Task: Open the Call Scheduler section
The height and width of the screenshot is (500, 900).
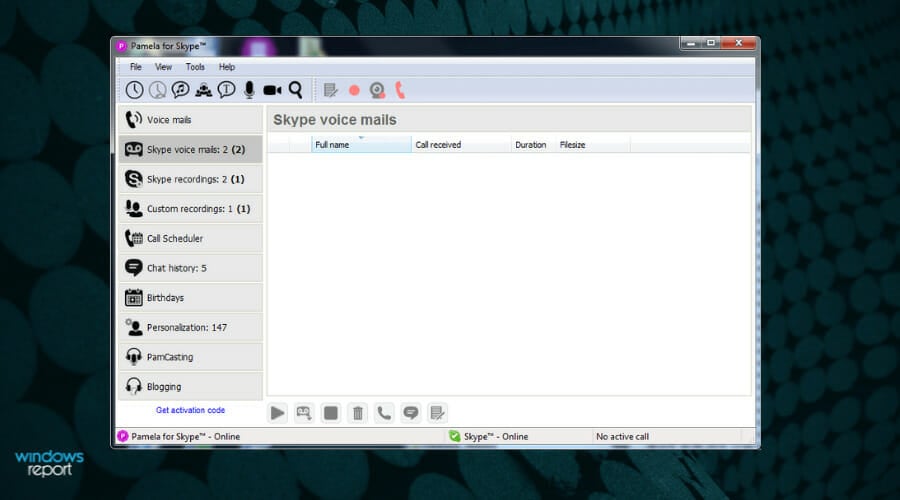Action: click(191, 238)
